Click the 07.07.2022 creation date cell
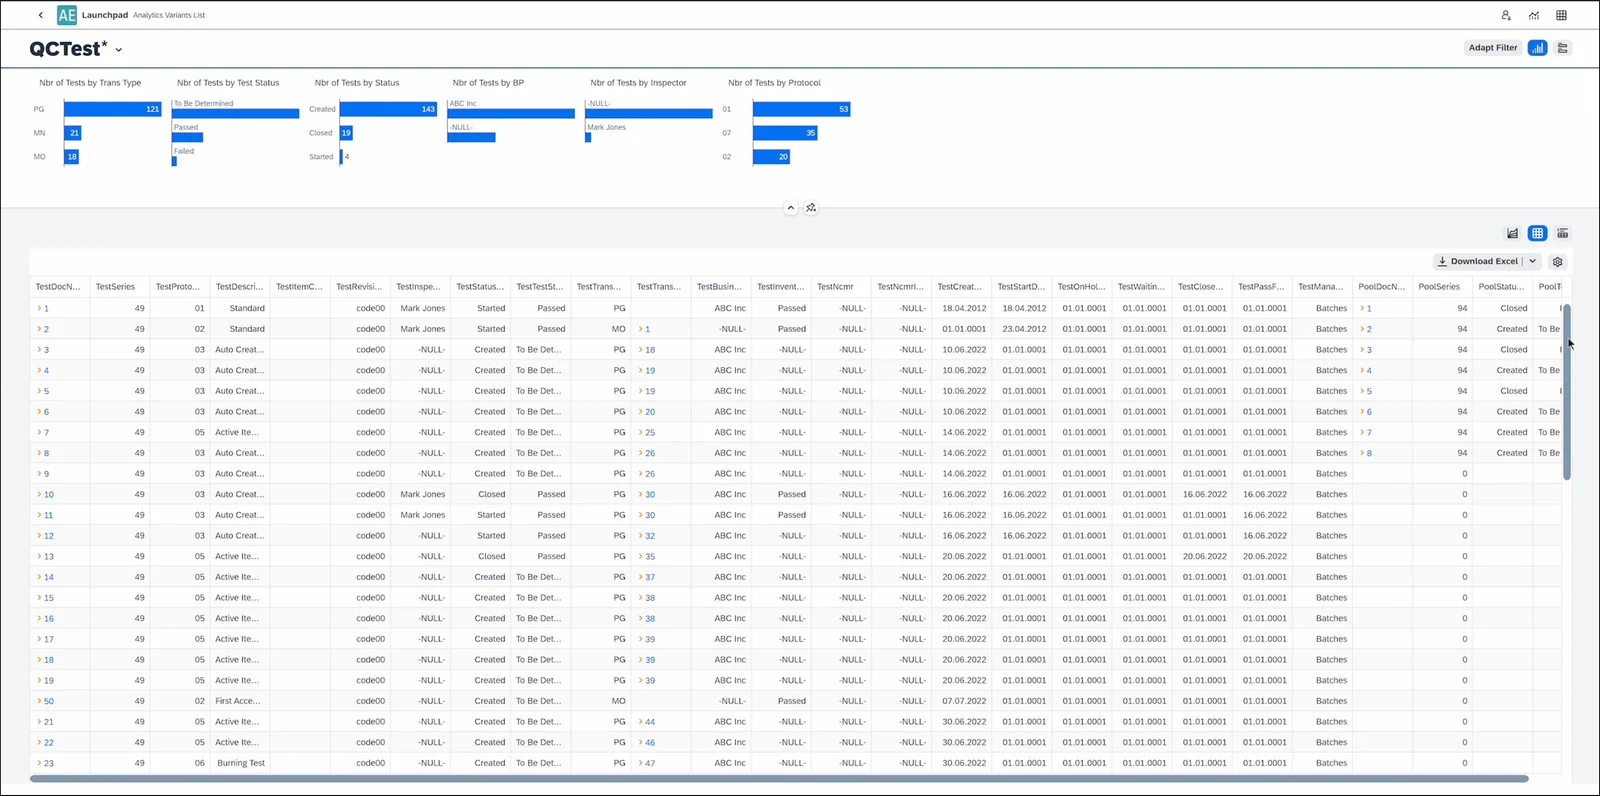The image size is (1600, 796). pos(964,701)
